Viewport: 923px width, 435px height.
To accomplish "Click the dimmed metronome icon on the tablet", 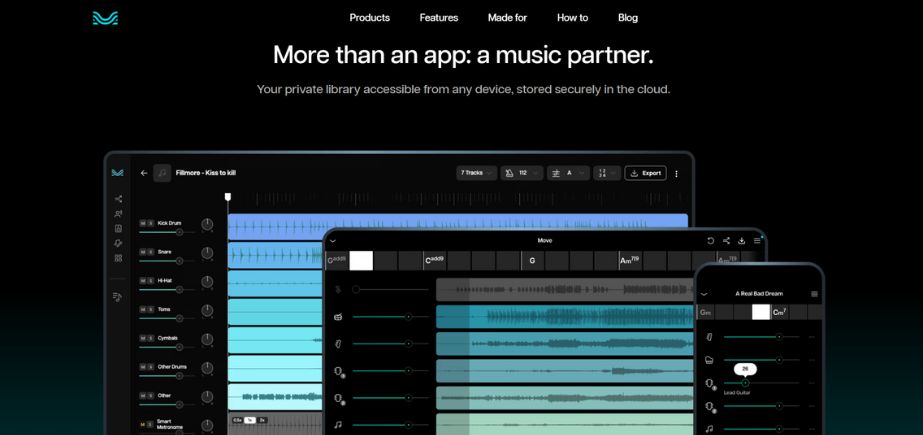I will point(338,290).
